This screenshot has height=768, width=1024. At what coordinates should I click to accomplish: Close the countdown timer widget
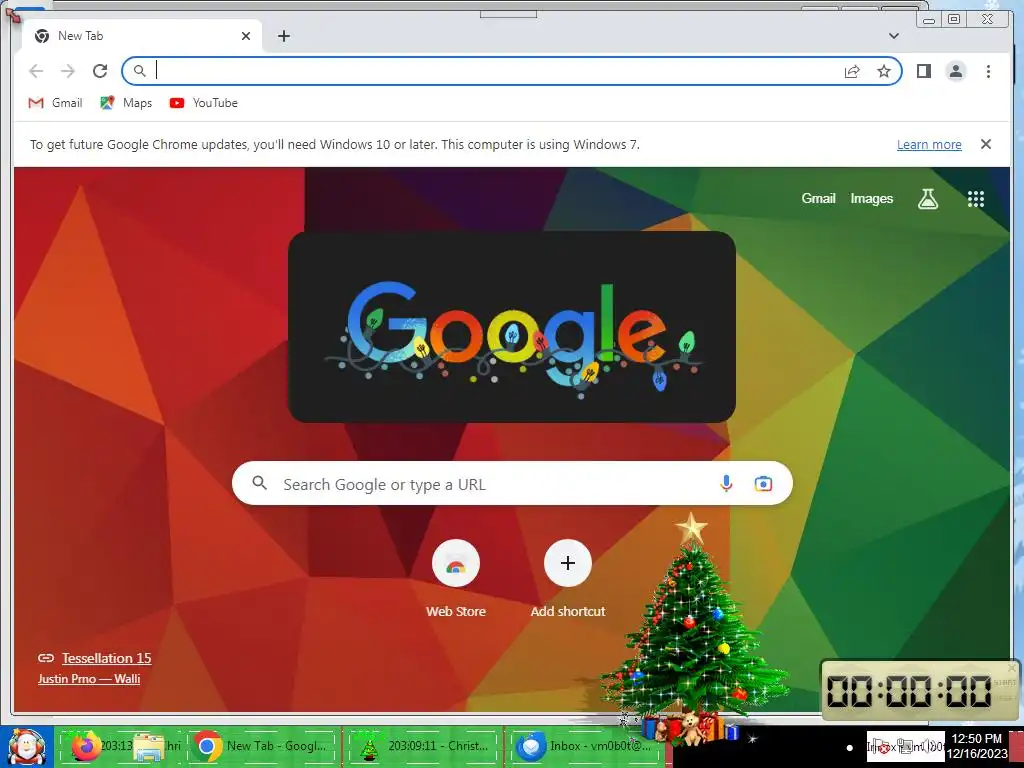click(x=1012, y=668)
